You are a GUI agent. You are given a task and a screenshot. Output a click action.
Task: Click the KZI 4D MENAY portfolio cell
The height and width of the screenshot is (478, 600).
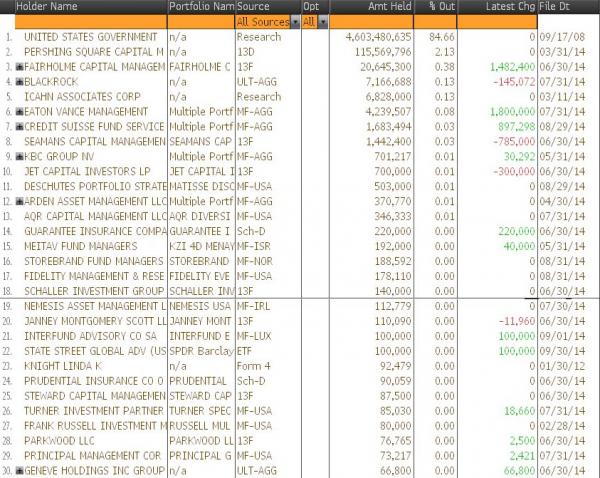202,246
